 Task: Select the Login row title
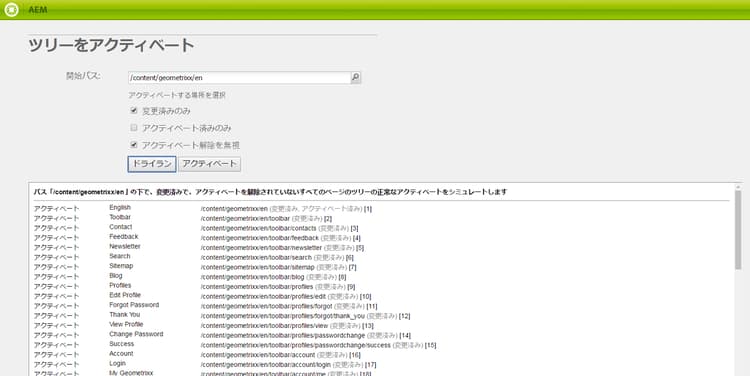click(117, 364)
